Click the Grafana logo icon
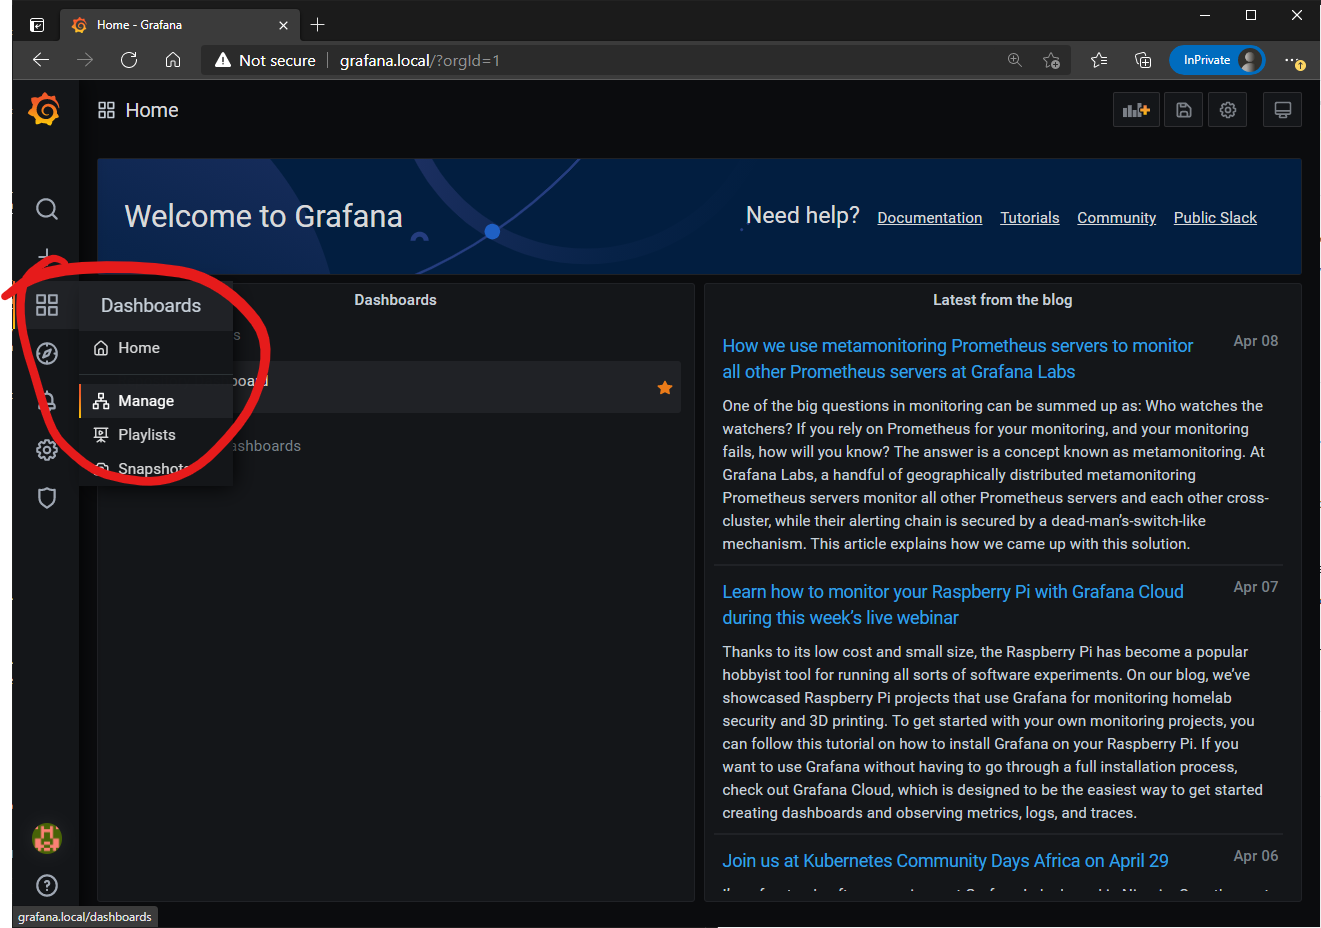 point(44,109)
